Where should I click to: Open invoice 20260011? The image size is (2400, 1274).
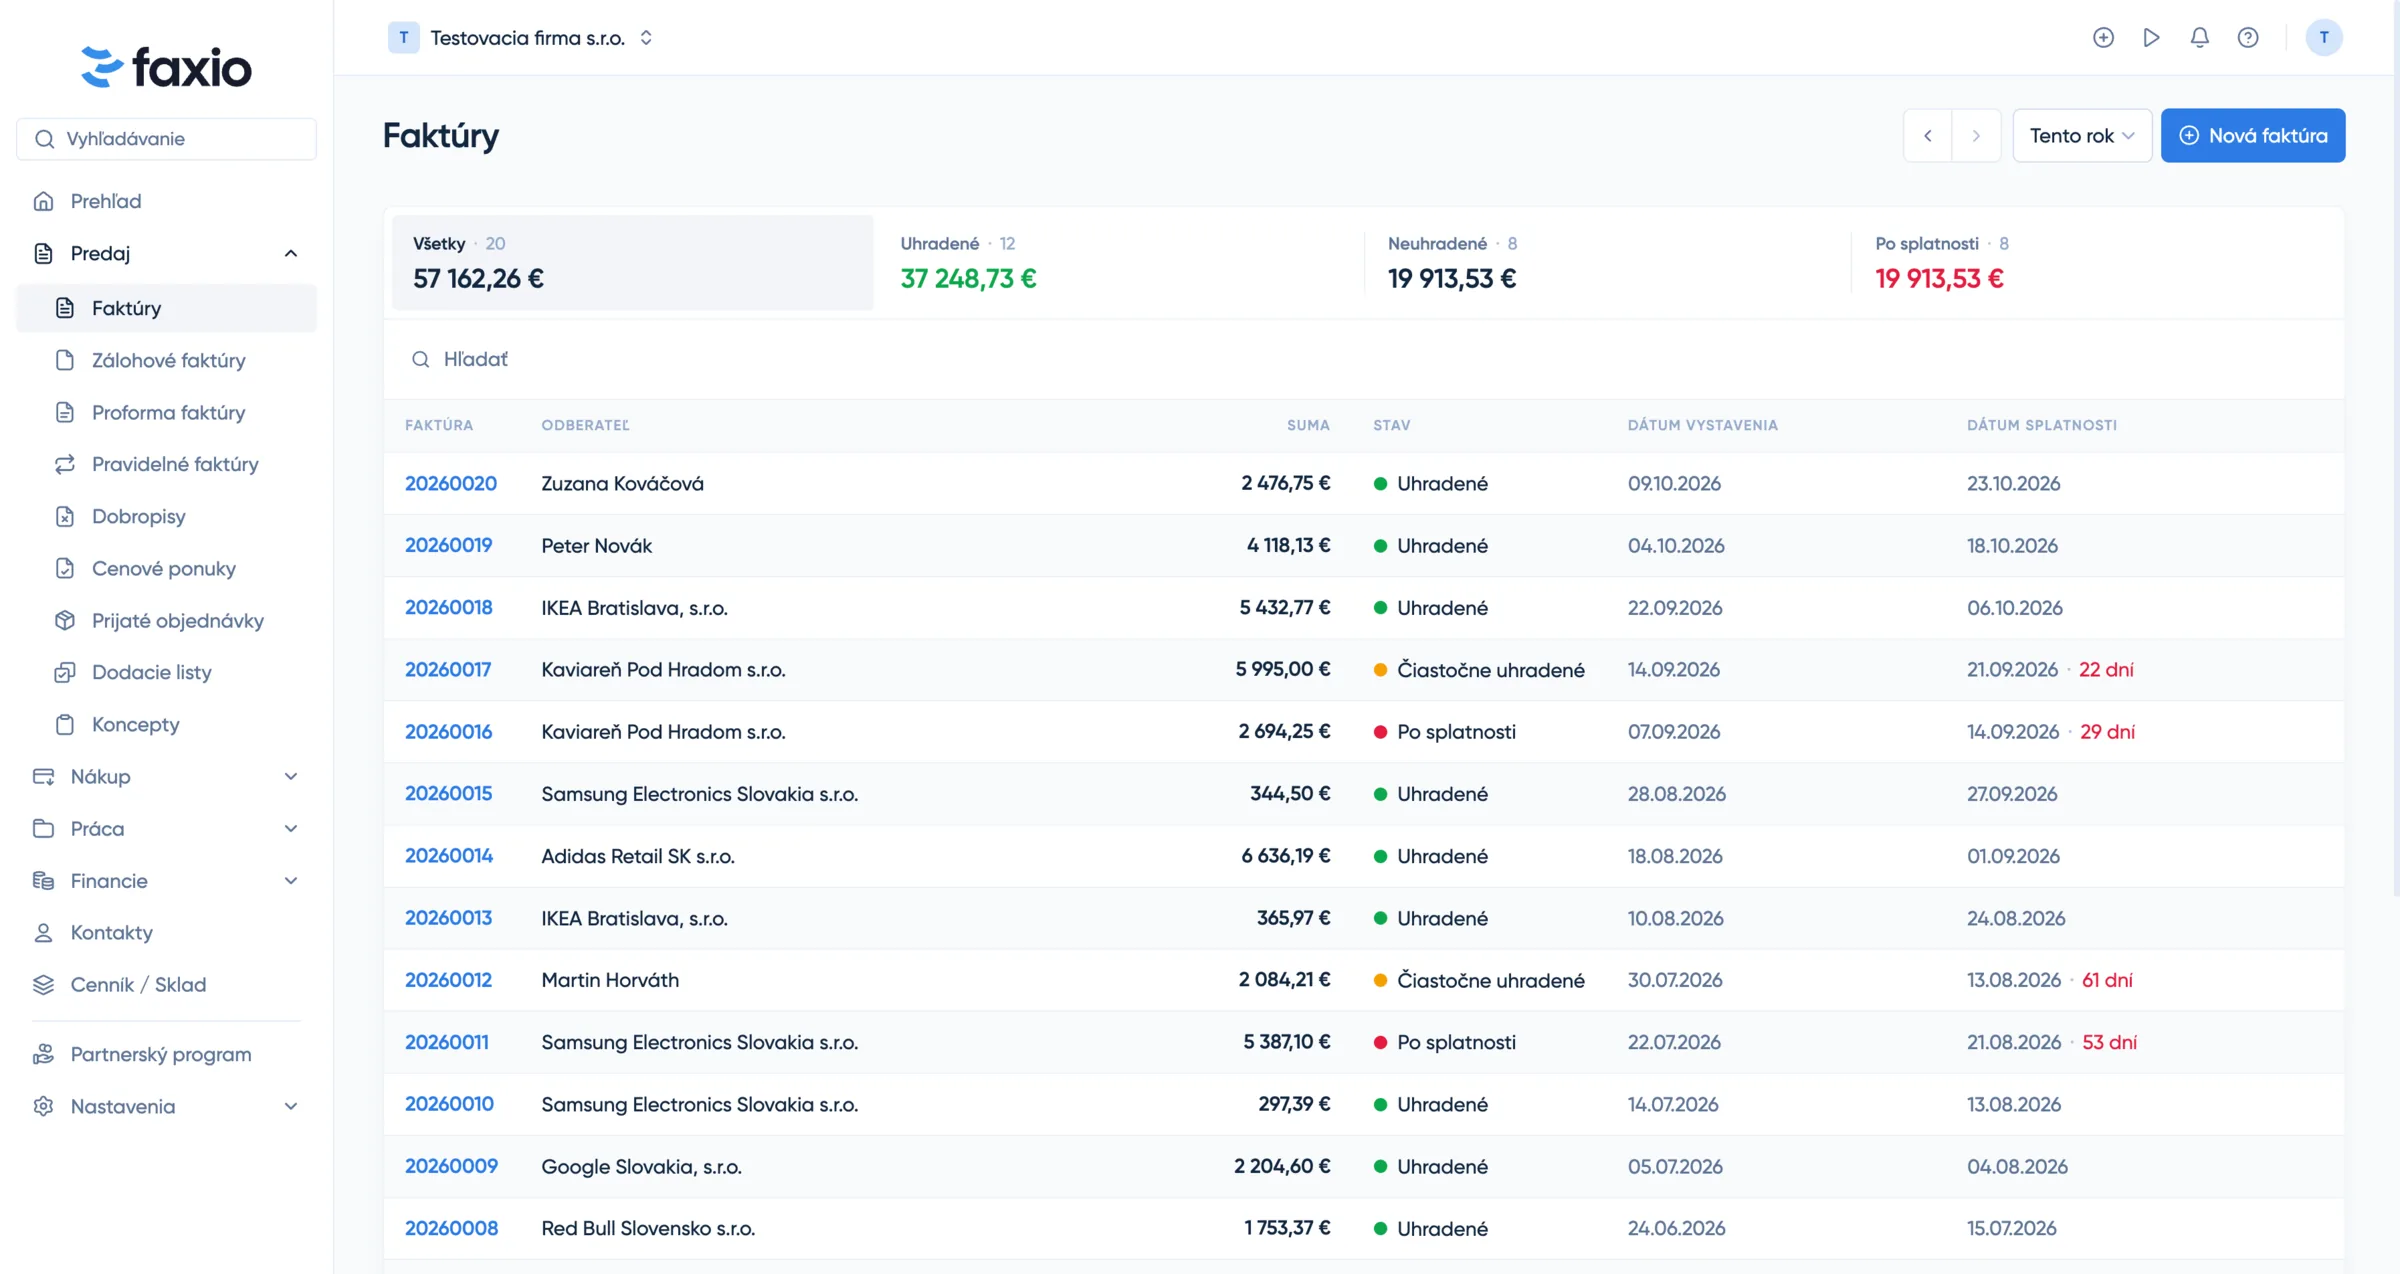pos(447,1042)
